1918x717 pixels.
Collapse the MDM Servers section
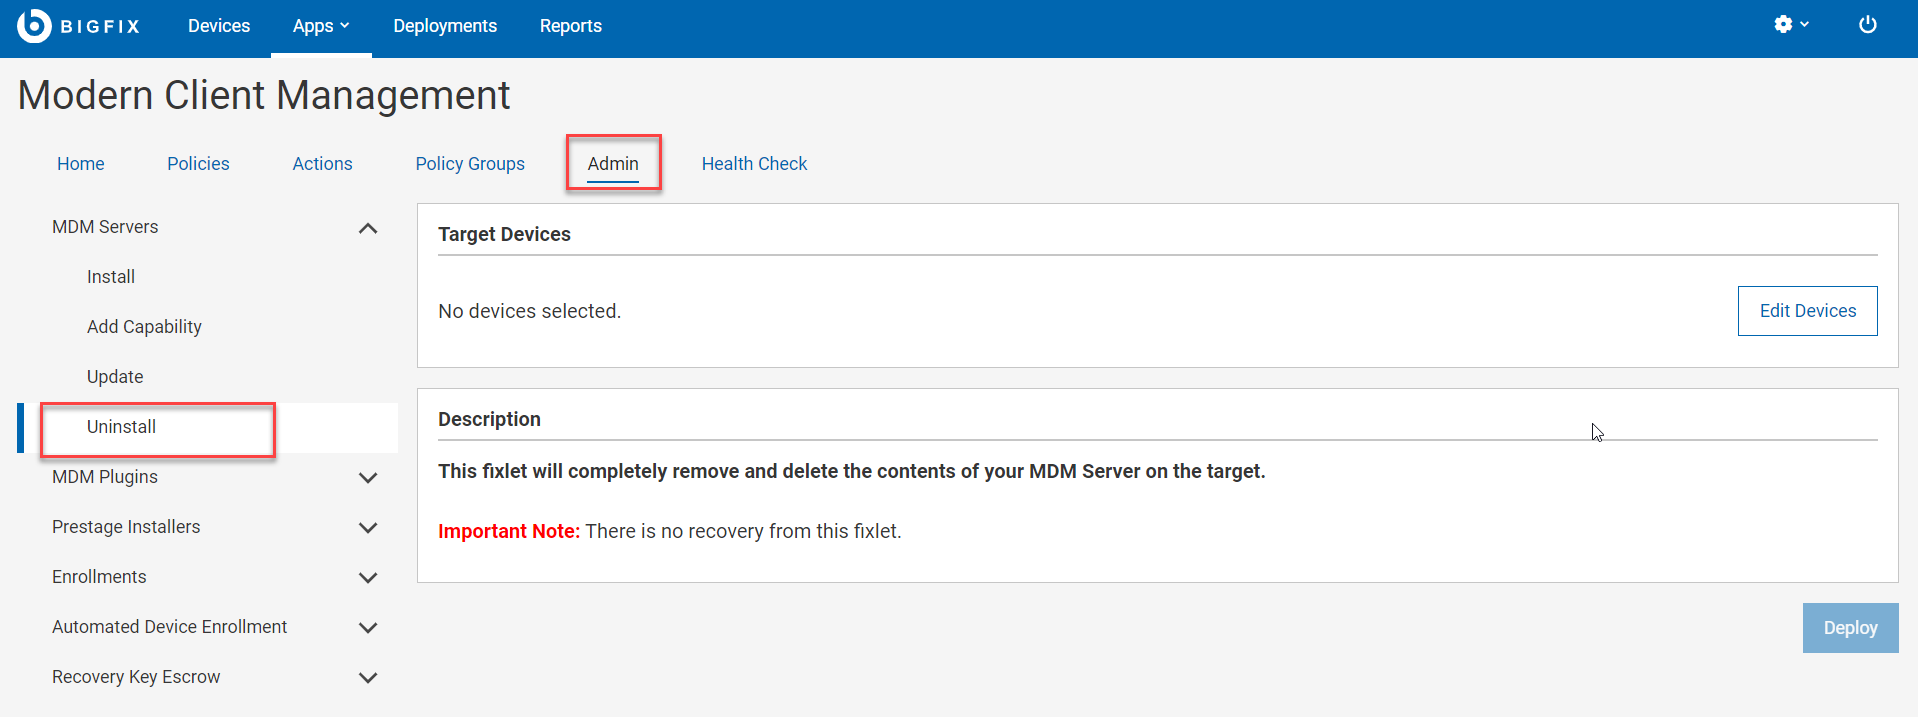368,228
